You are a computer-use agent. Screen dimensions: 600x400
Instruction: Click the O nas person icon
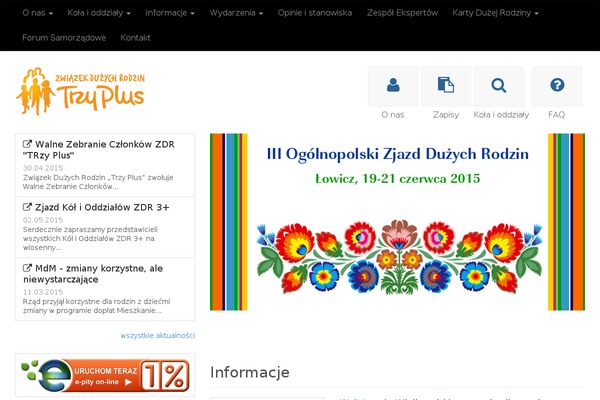tap(393, 86)
